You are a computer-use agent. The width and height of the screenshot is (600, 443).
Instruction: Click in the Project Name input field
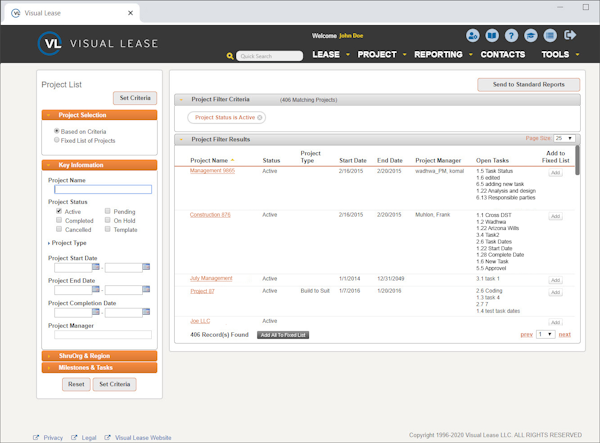pyautogui.click(x=103, y=189)
